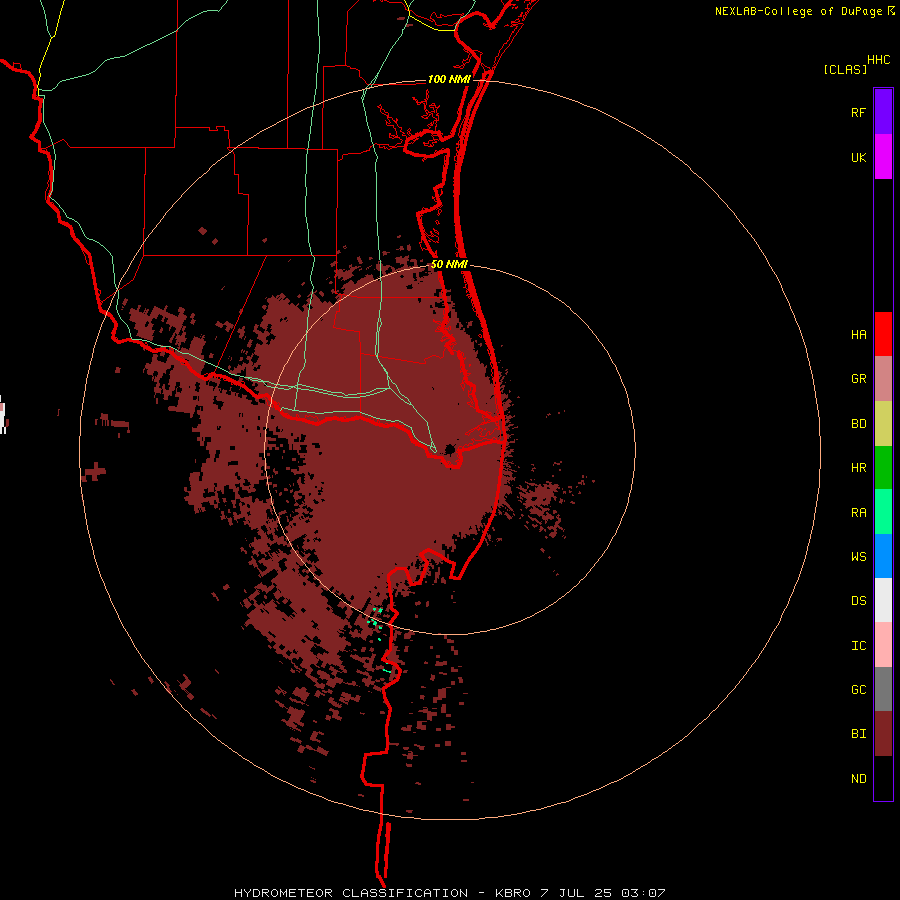Screen dimensions: 900x900
Task: Click the HR green legend swatch
Action: click(883, 467)
